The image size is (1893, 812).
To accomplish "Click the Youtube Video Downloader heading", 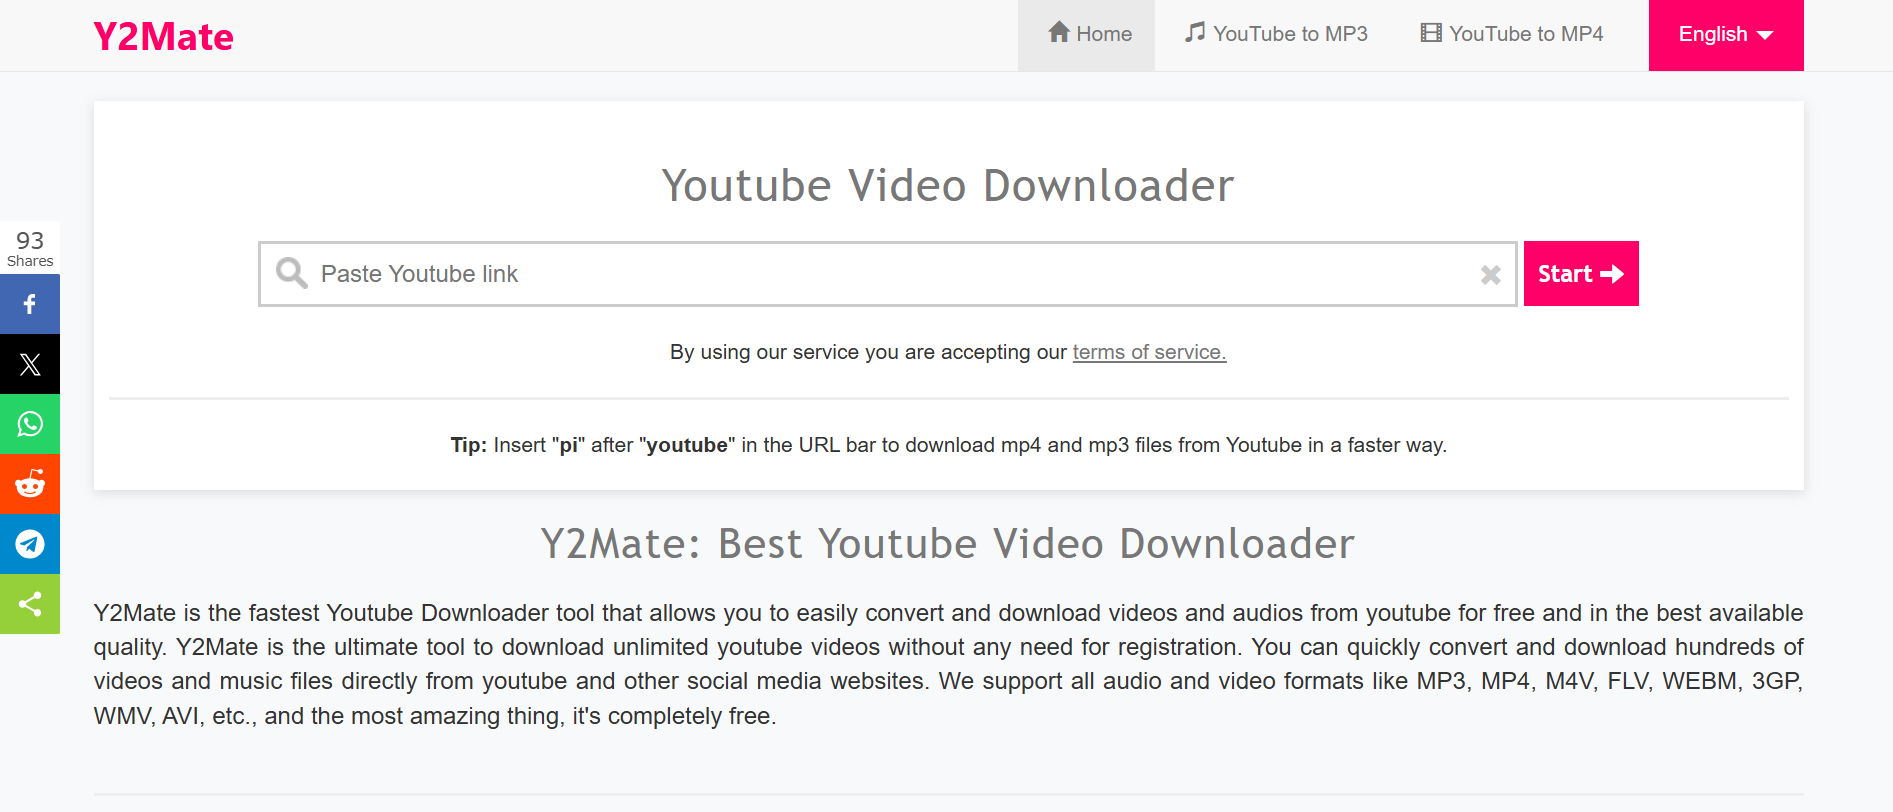I will pos(948,186).
